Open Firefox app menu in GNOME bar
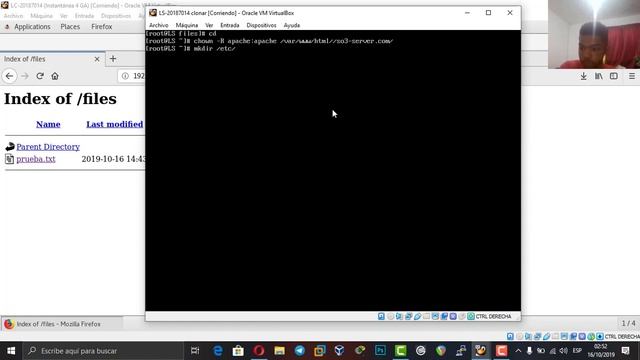640x360 pixels. [x=102, y=27]
